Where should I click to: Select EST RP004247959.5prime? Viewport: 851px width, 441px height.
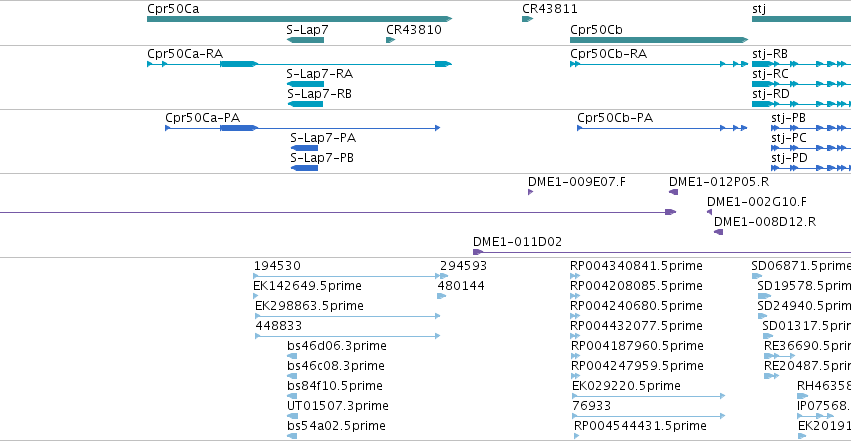click(x=575, y=376)
